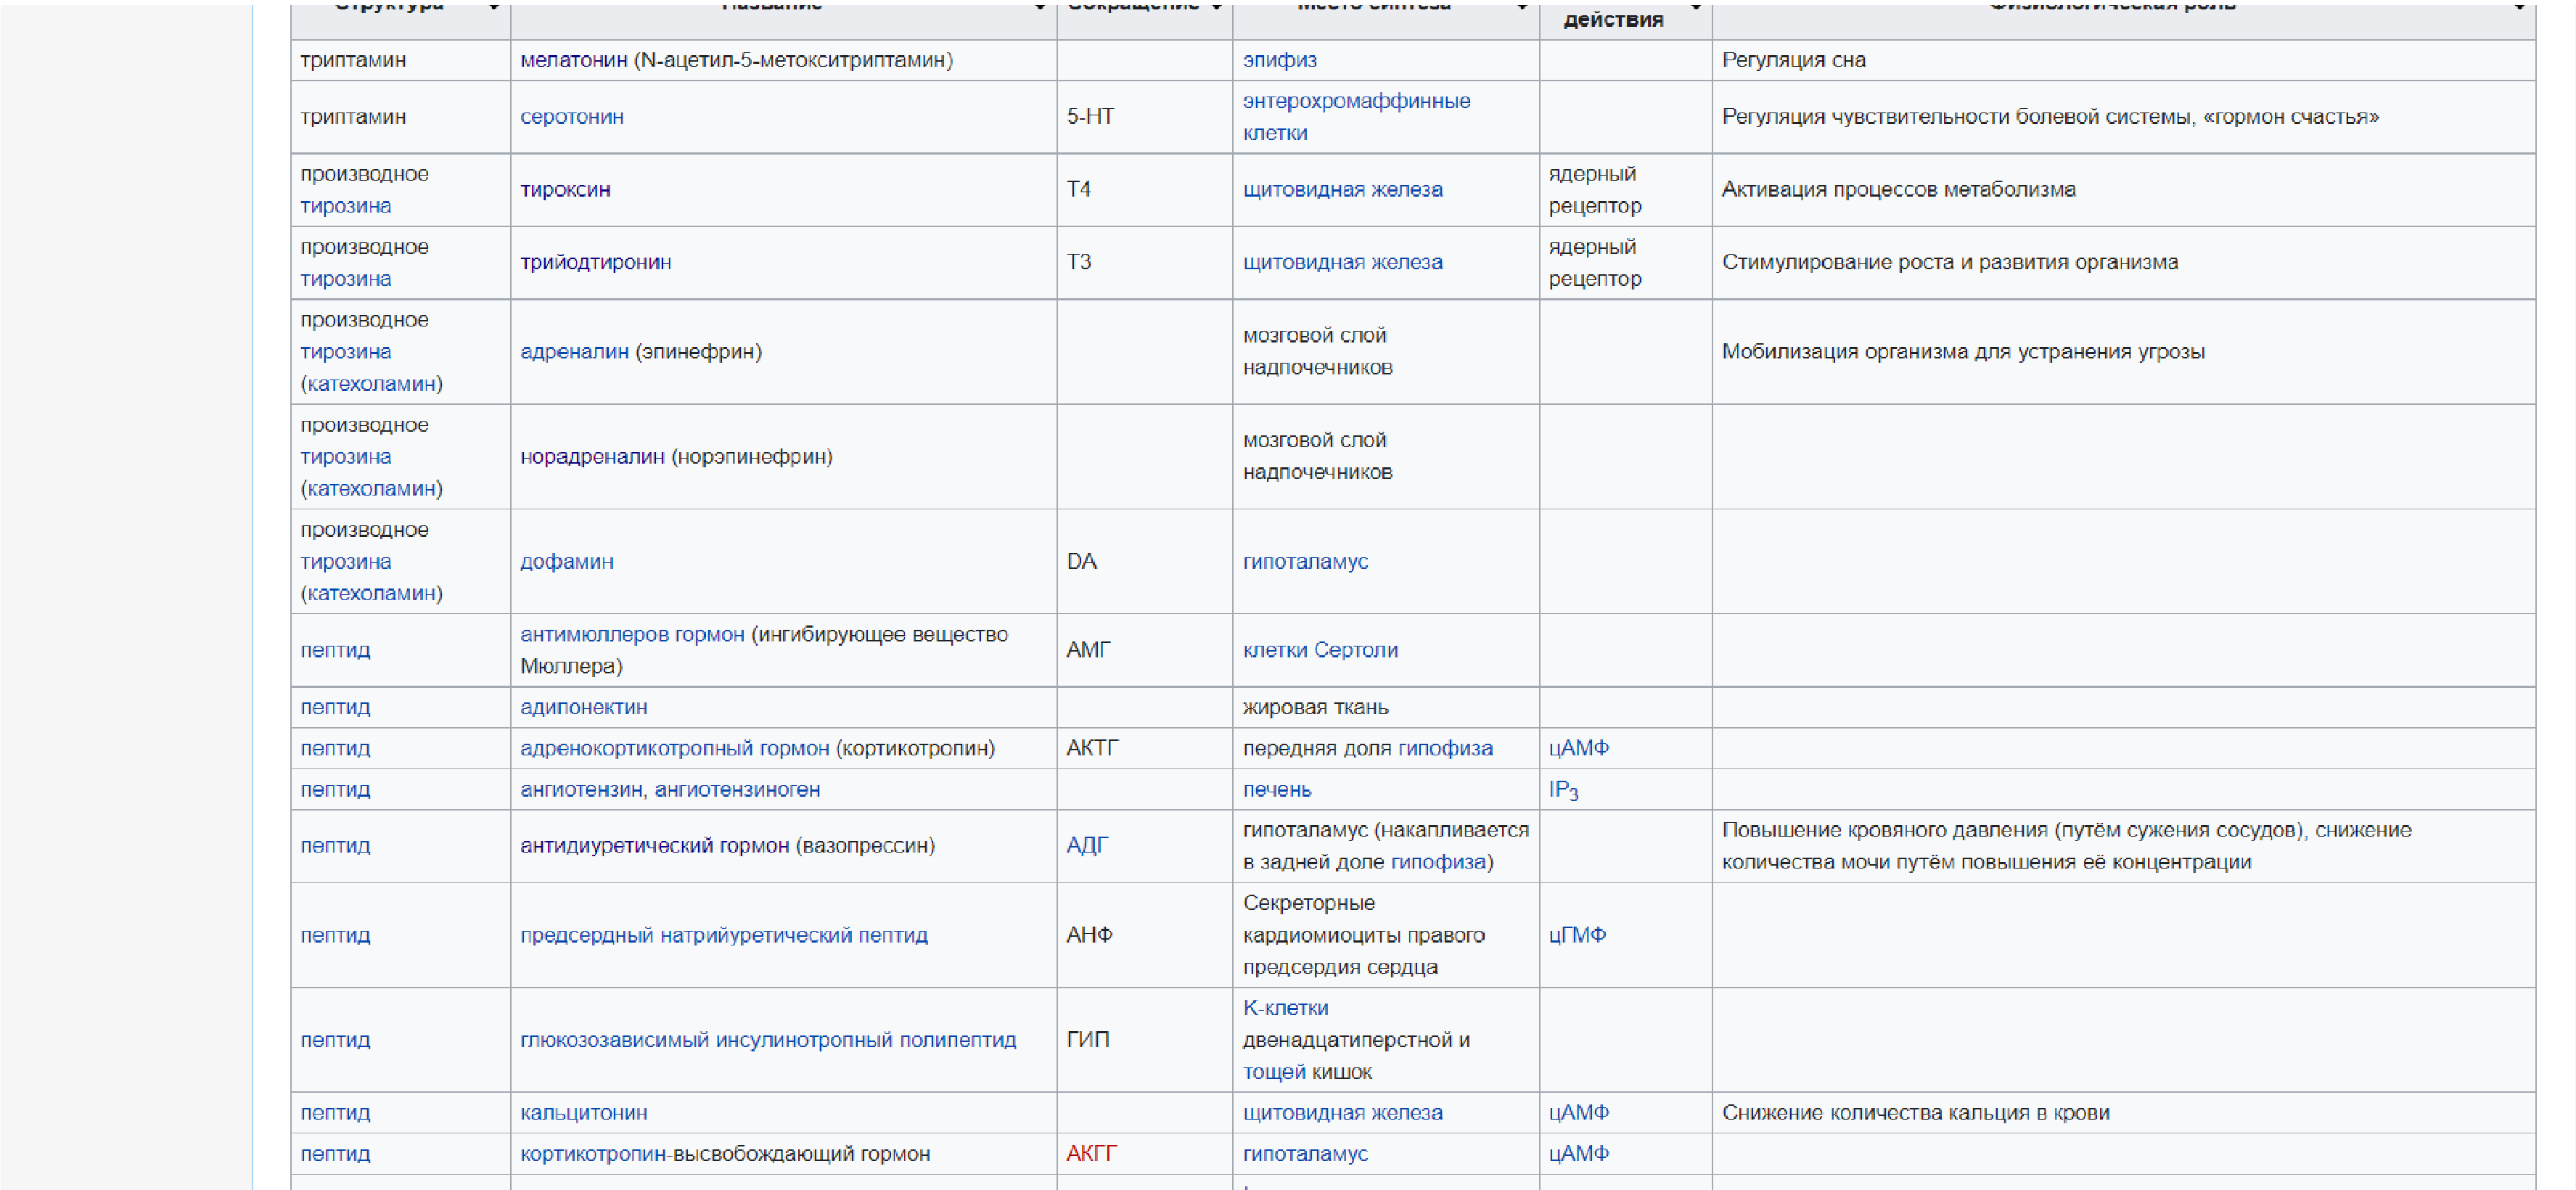Click цГМФ link in АНФ row
The height and width of the screenshot is (1190, 2576).
1577,936
